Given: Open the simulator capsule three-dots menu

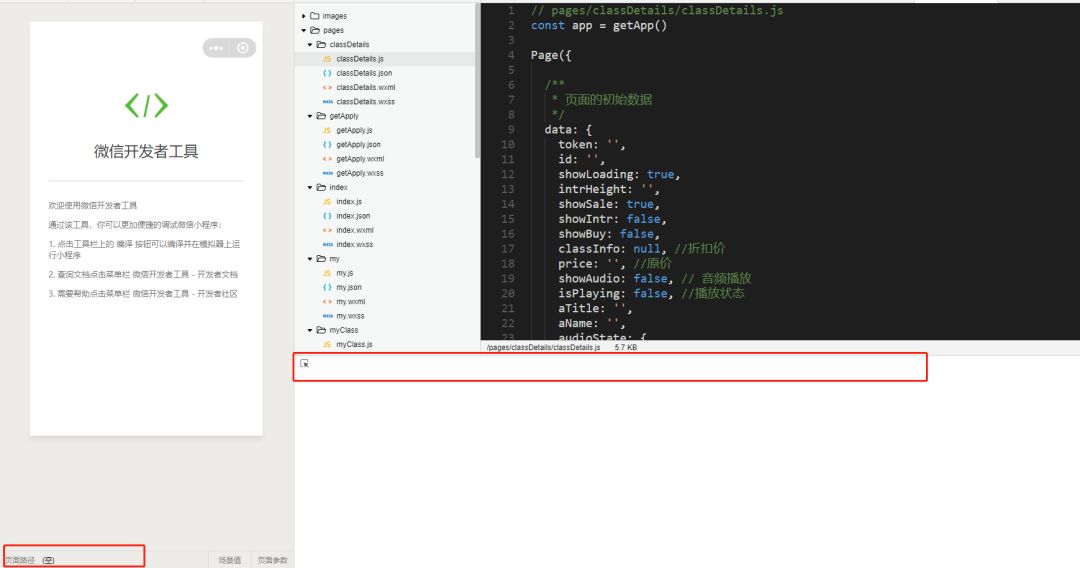Looking at the screenshot, I should point(216,48).
